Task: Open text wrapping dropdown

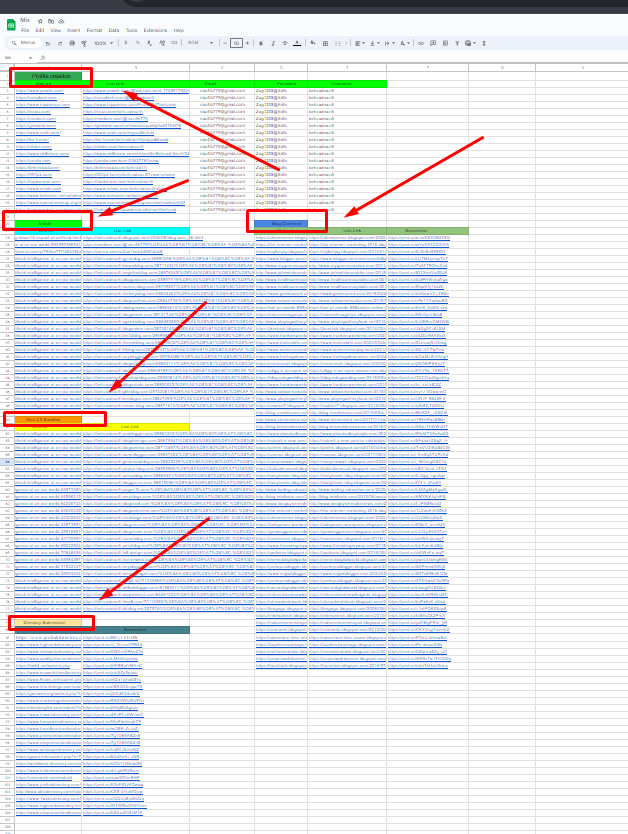Action: tap(390, 43)
